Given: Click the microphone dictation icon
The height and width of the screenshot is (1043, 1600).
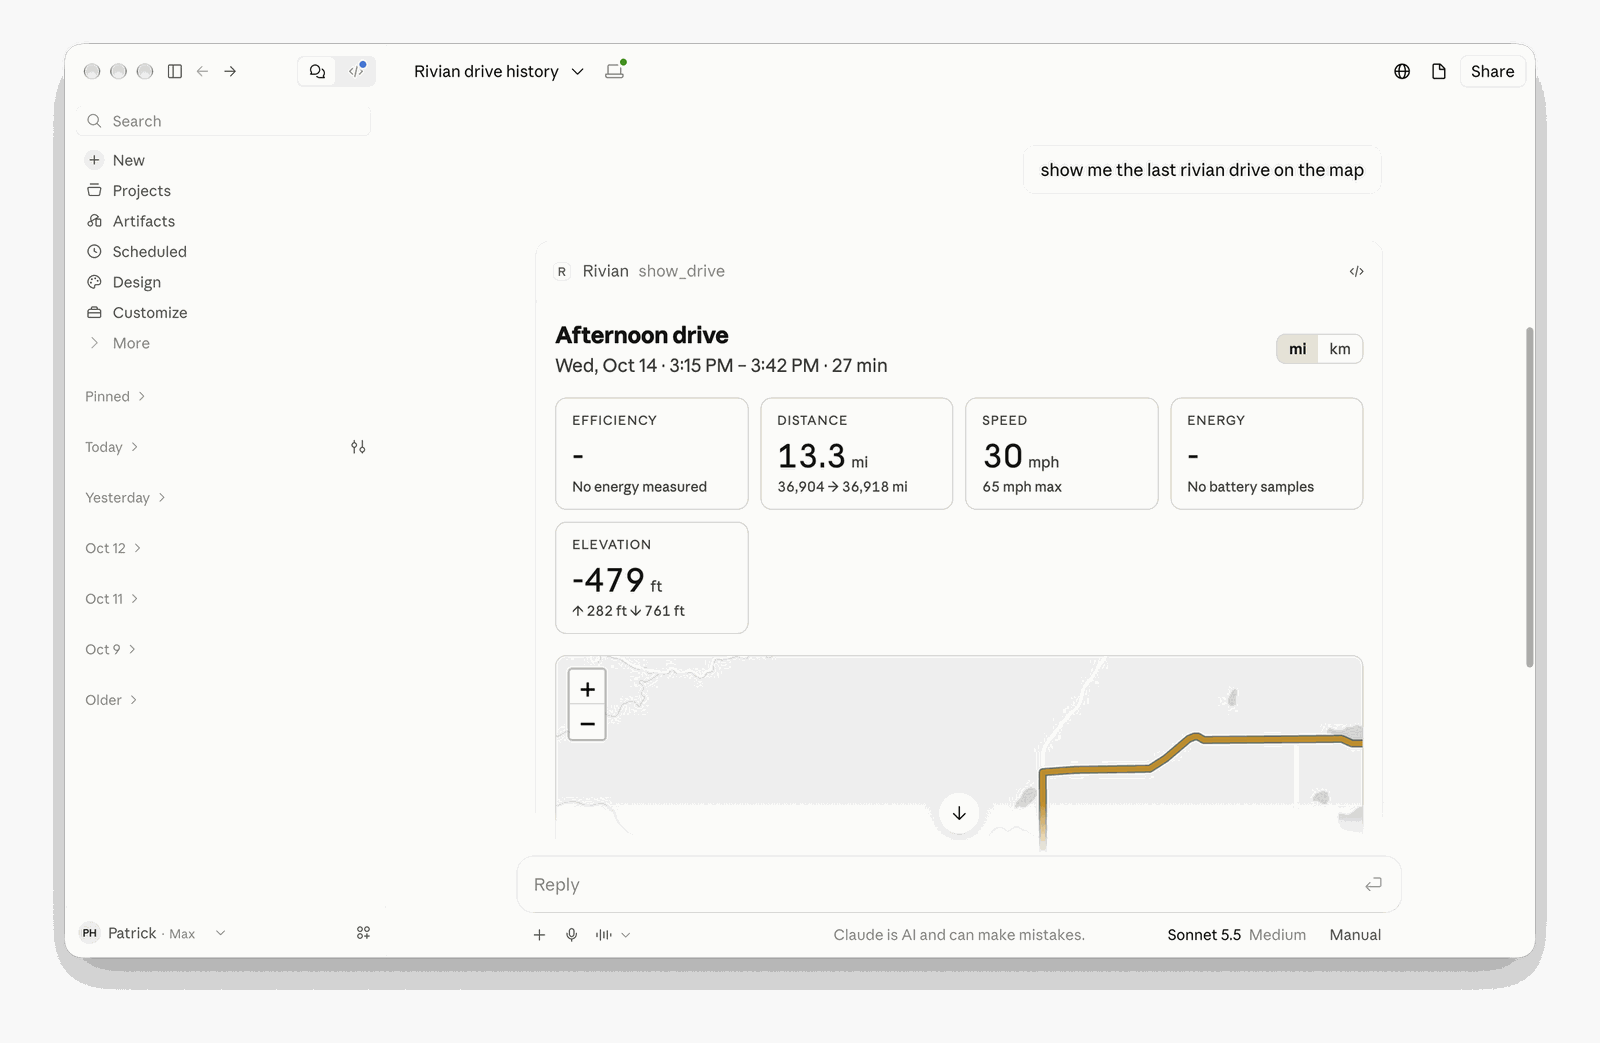Looking at the screenshot, I should [x=571, y=935].
